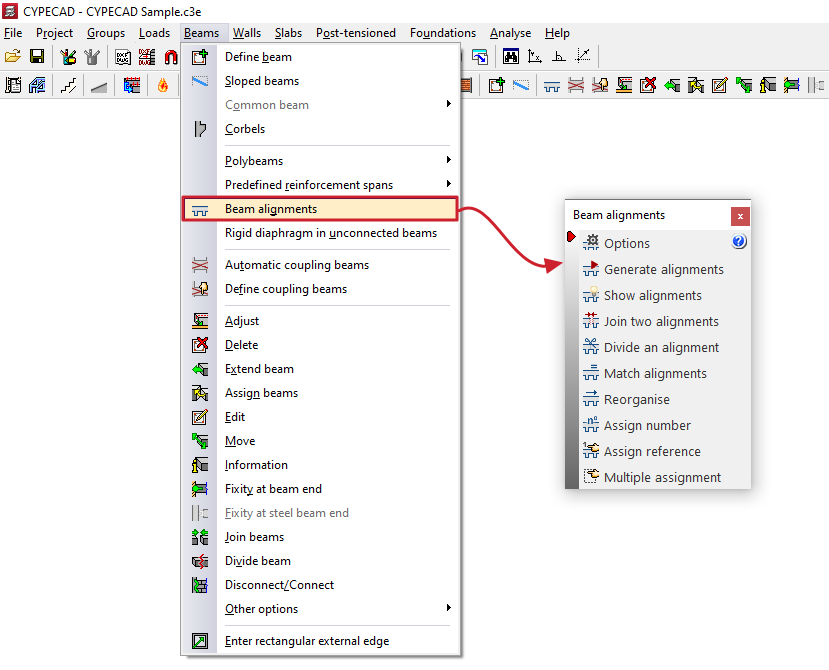Click toolbar Define coupling beams hand icon
829x670 pixels.
[x=600, y=85]
